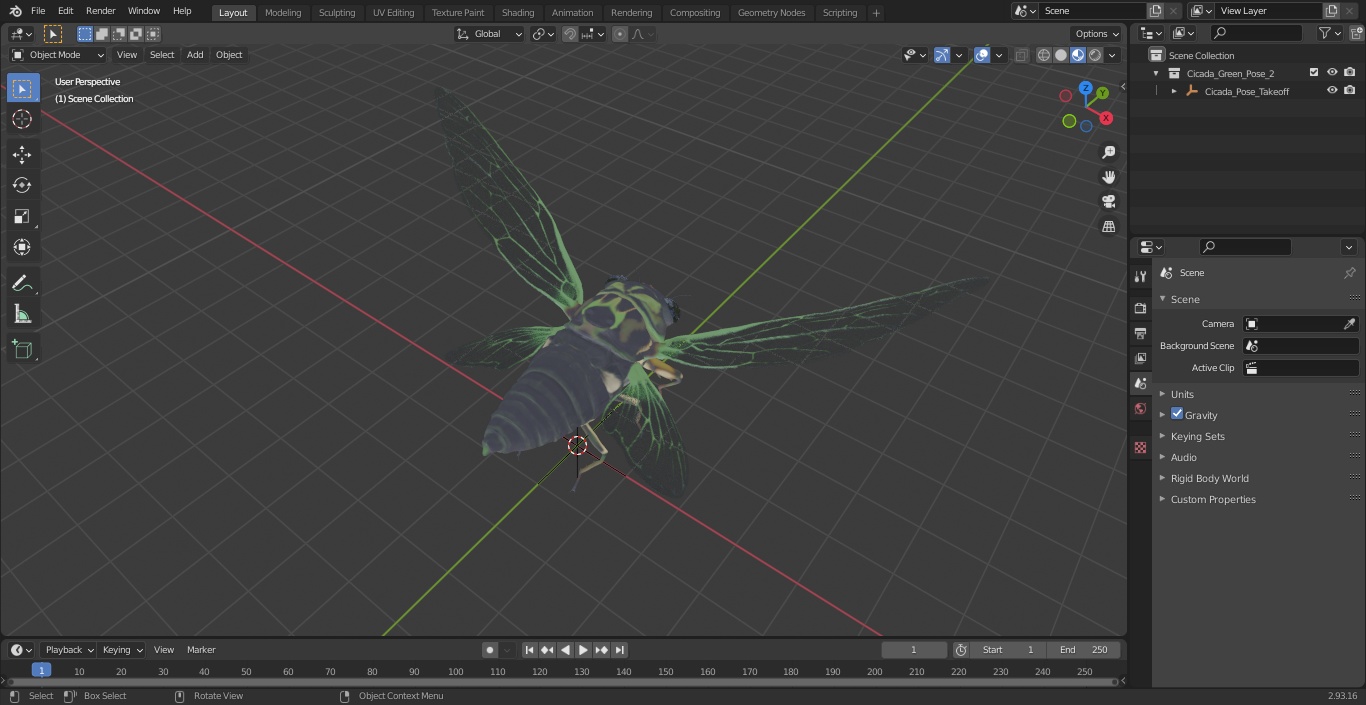Click the timeline frame 1 marker
This screenshot has height=705, width=1366.
point(41,670)
